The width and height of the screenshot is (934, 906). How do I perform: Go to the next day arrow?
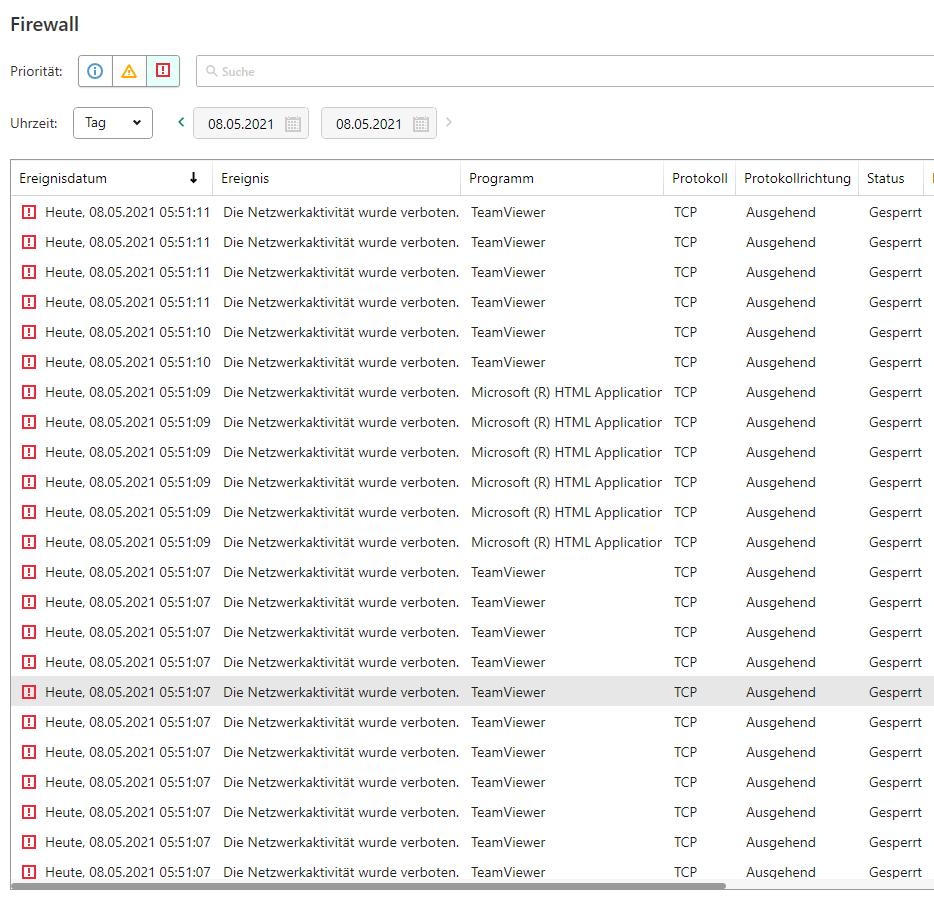(449, 123)
